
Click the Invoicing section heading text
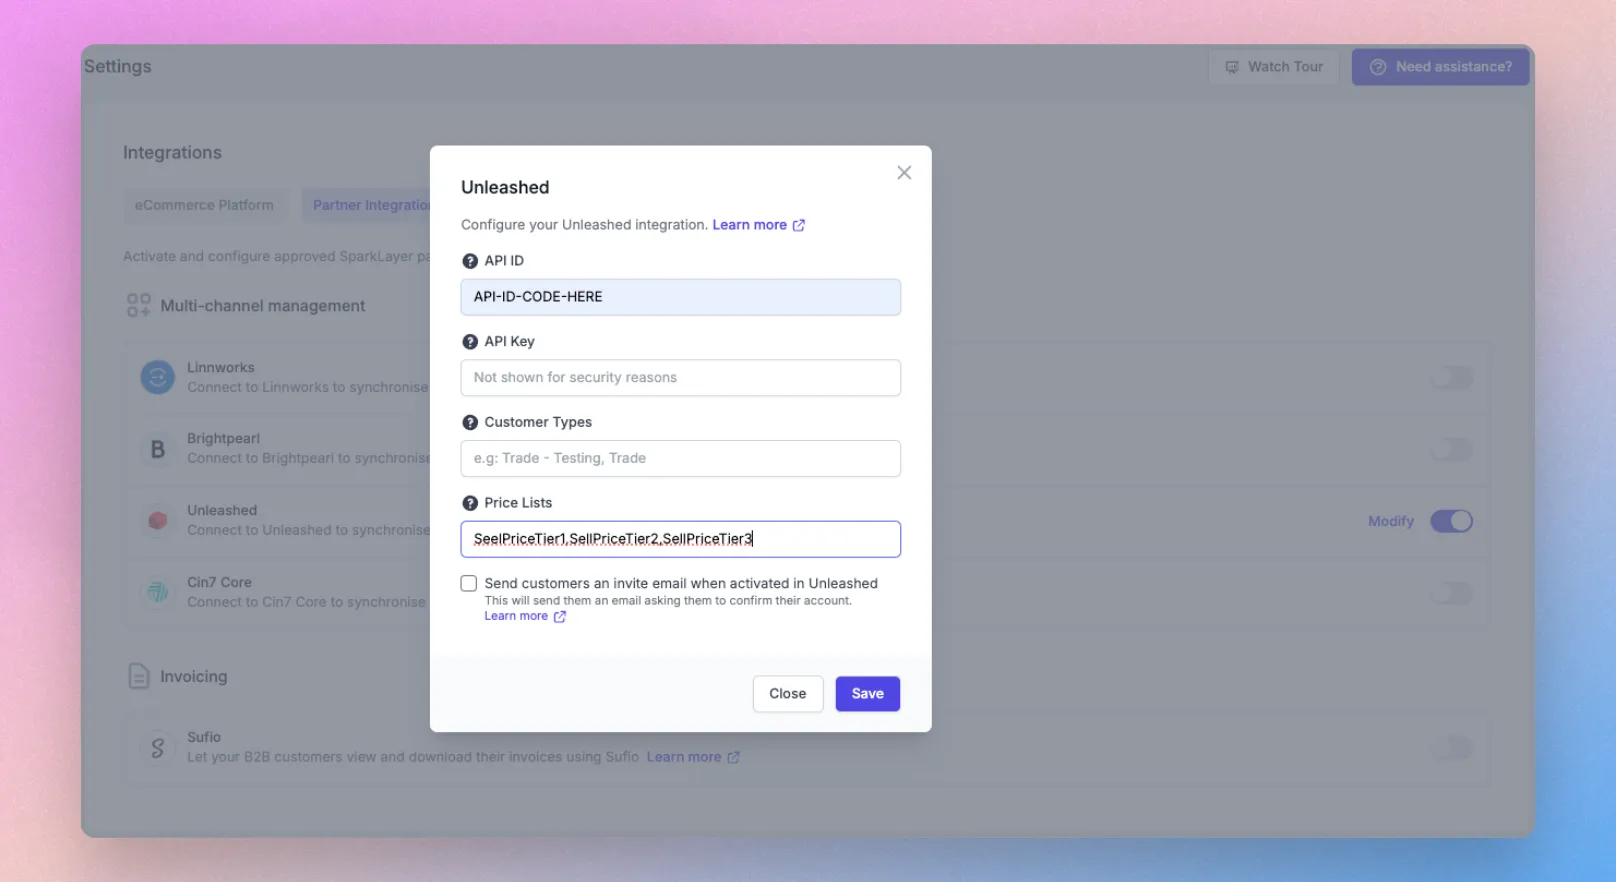pos(194,676)
